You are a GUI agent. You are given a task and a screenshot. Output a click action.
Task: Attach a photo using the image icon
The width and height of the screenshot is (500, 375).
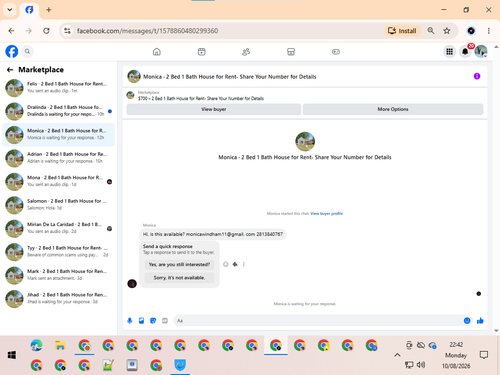(141, 321)
